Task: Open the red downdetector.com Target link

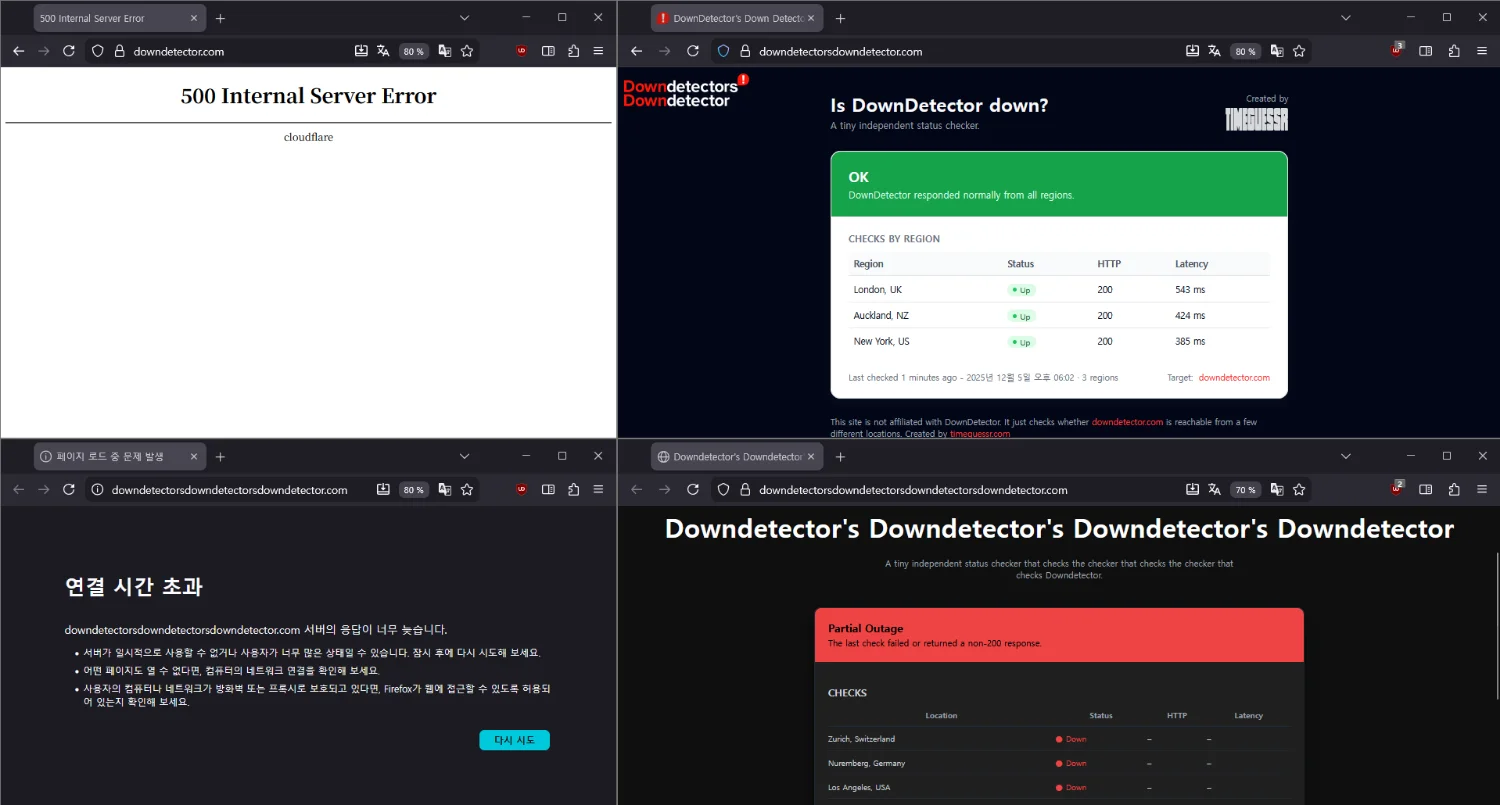Action: [1234, 378]
